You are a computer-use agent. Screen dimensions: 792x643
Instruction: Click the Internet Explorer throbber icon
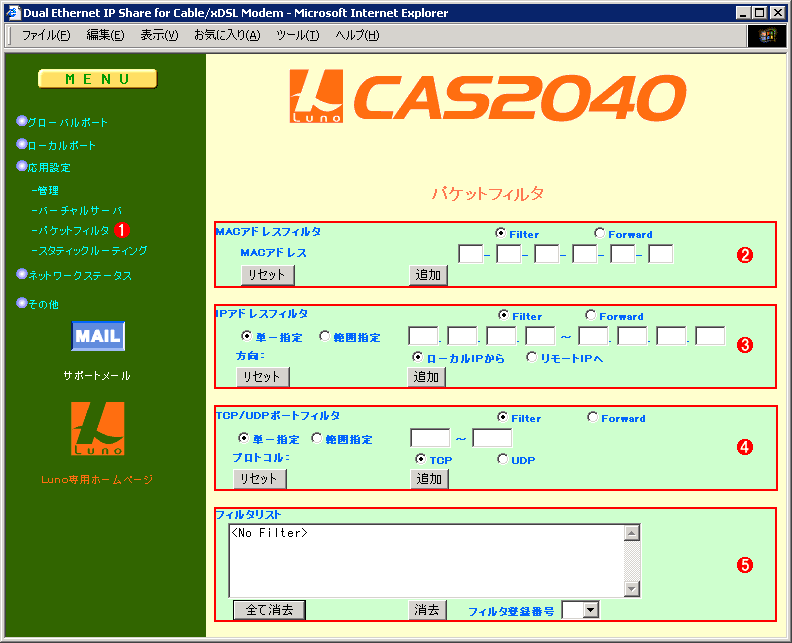(x=767, y=35)
